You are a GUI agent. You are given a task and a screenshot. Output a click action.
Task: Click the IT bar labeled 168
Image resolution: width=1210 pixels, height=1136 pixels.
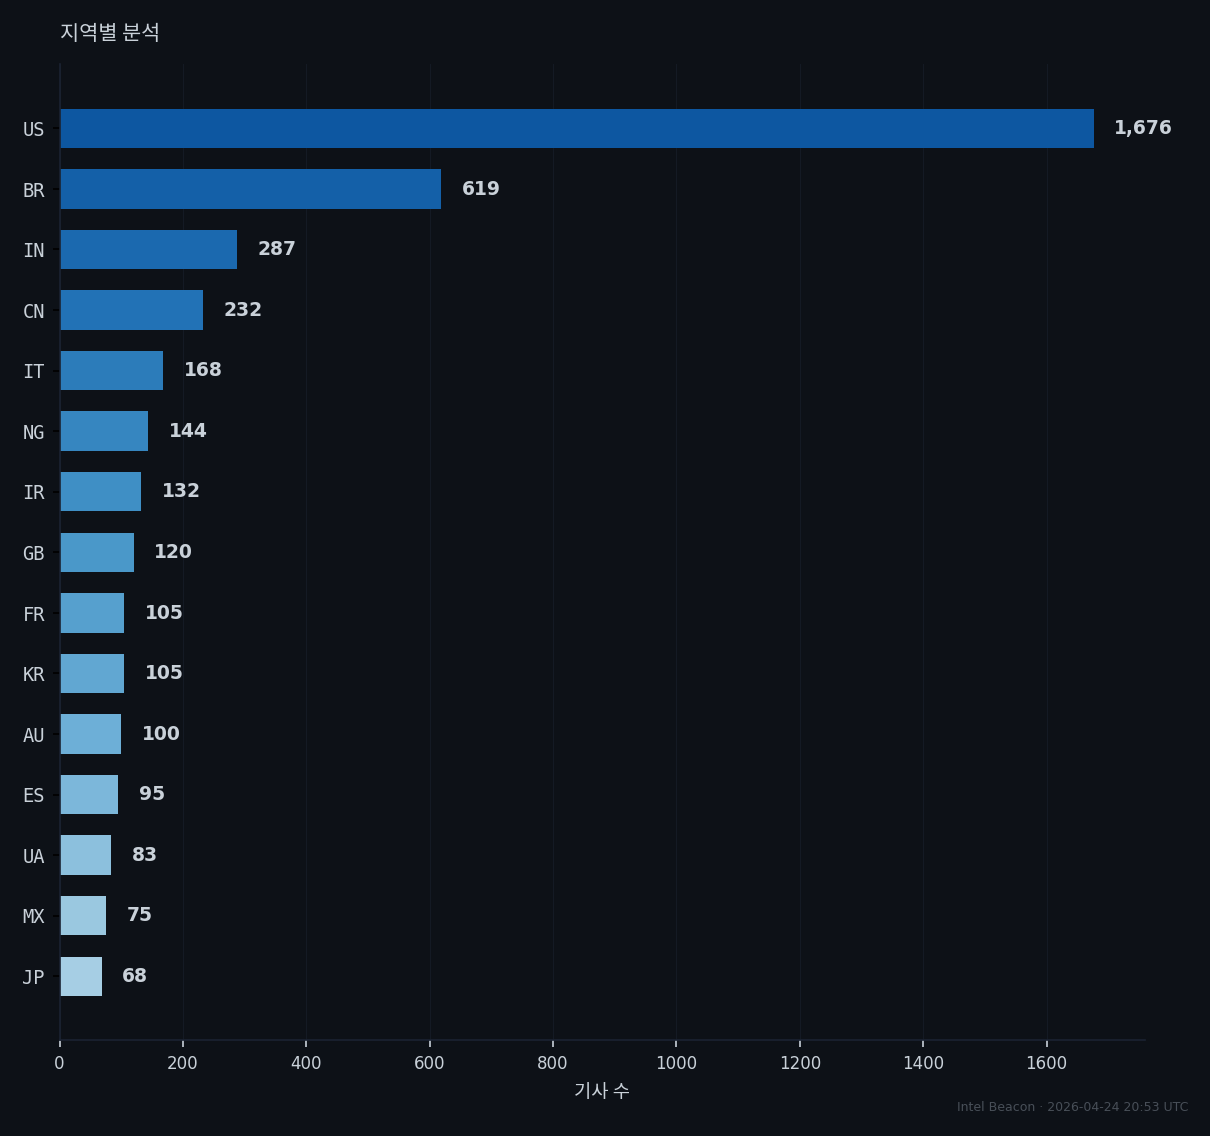[x=112, y=371]
